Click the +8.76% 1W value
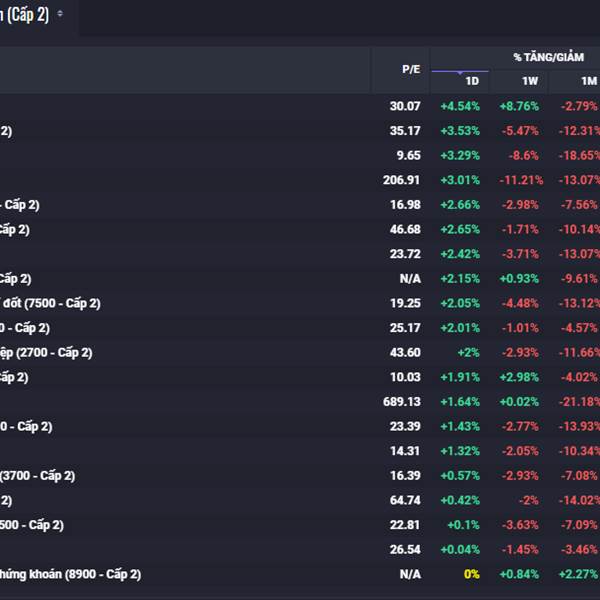The height and width of the screenshot is (600, 600). point(520,106)
